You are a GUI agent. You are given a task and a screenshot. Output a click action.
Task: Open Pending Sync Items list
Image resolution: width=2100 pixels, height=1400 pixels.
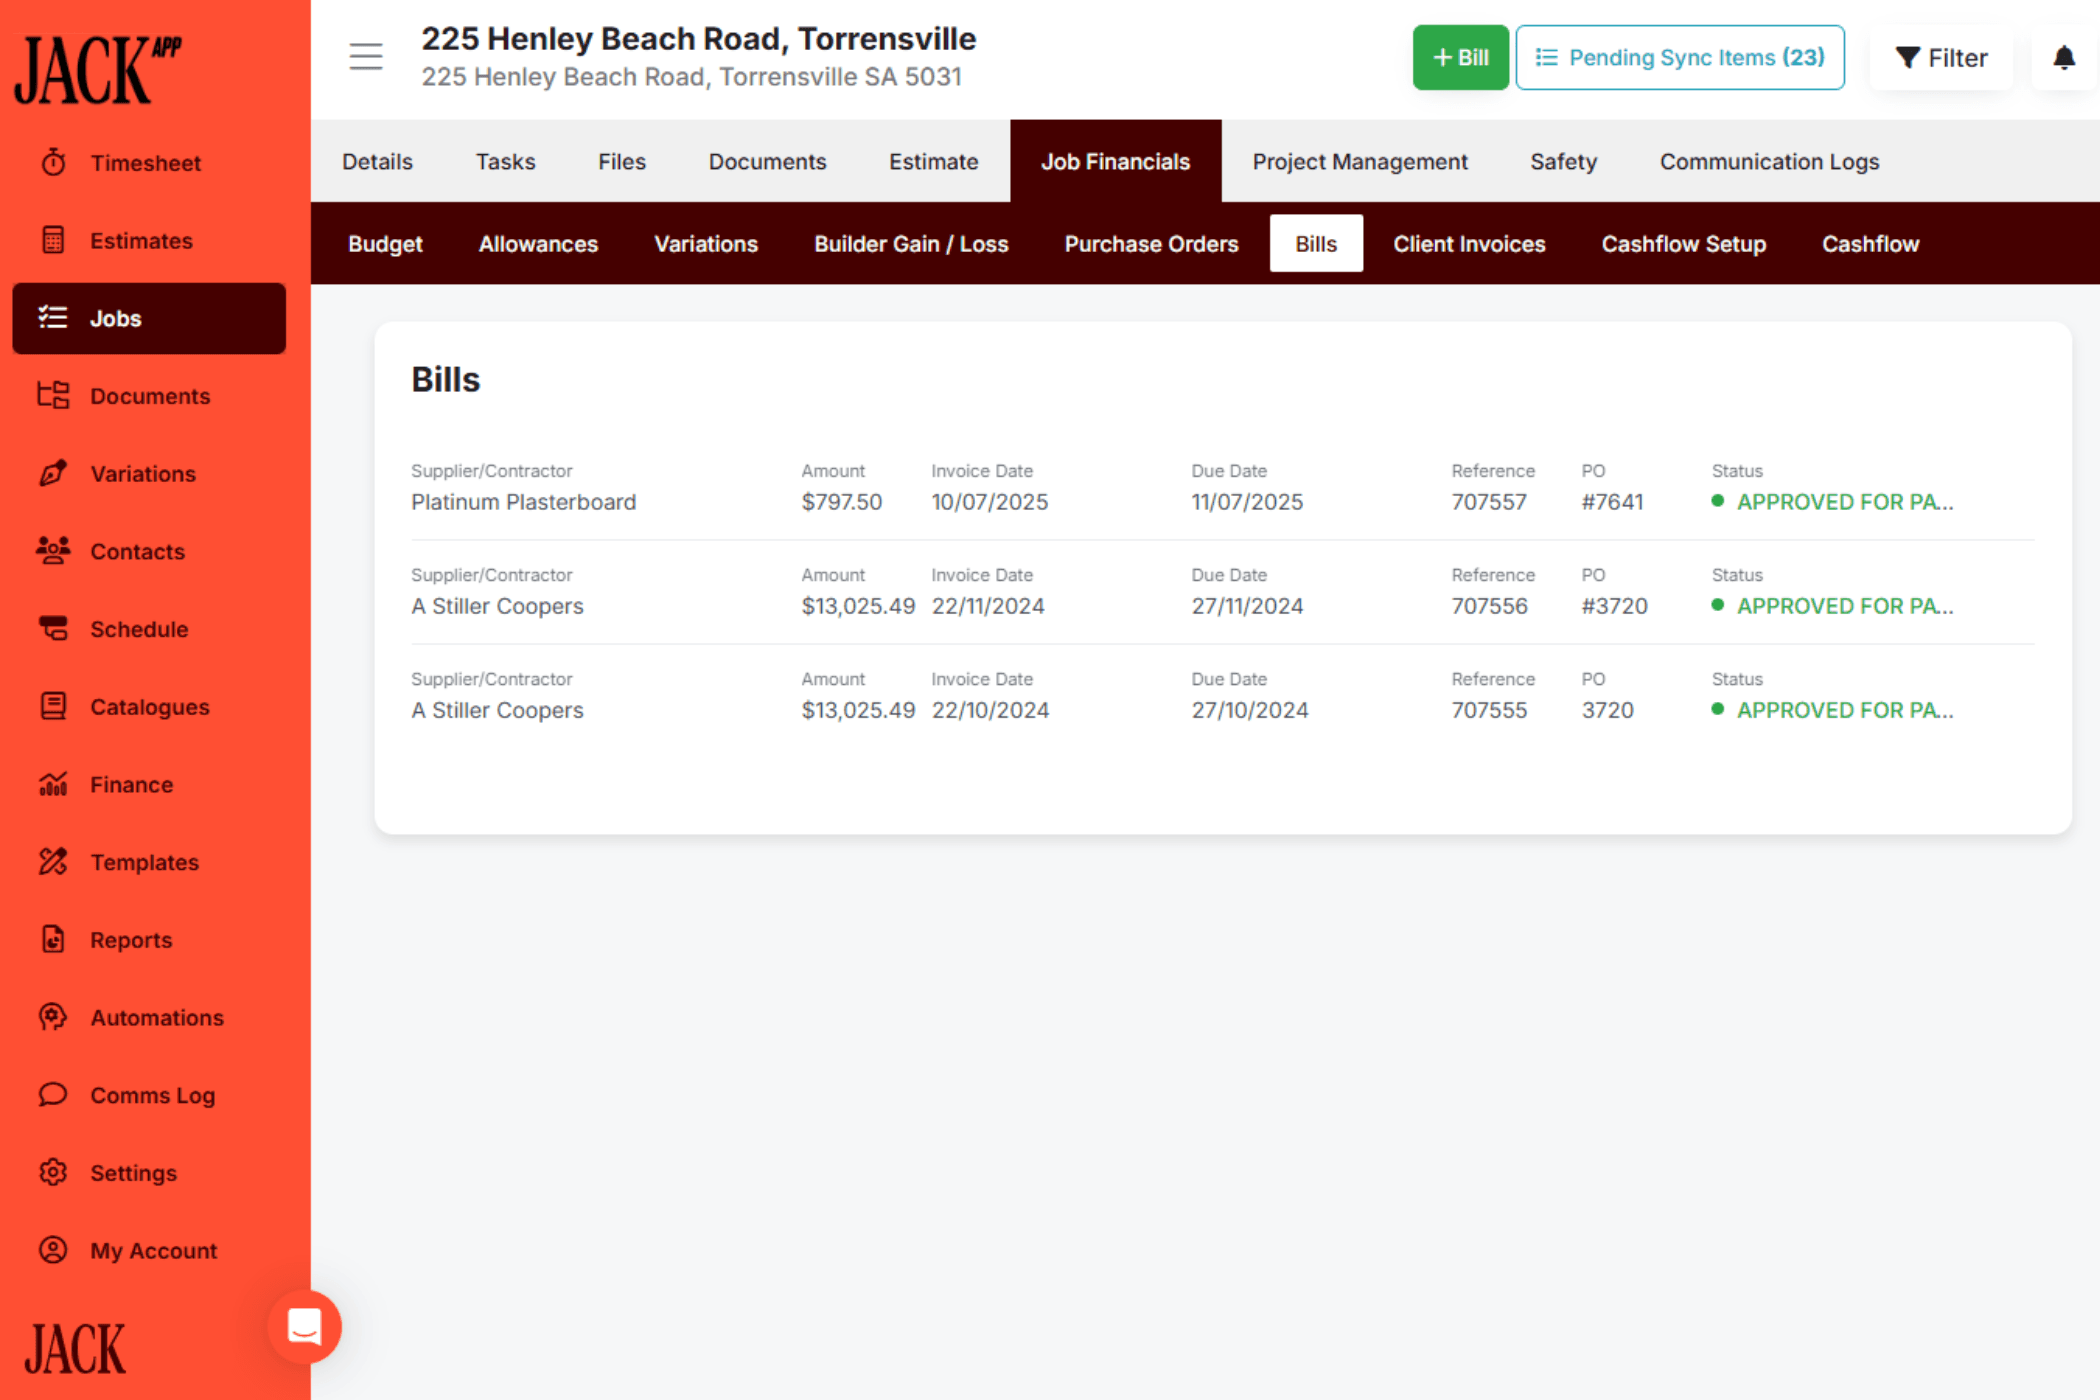click(1680, 58)
